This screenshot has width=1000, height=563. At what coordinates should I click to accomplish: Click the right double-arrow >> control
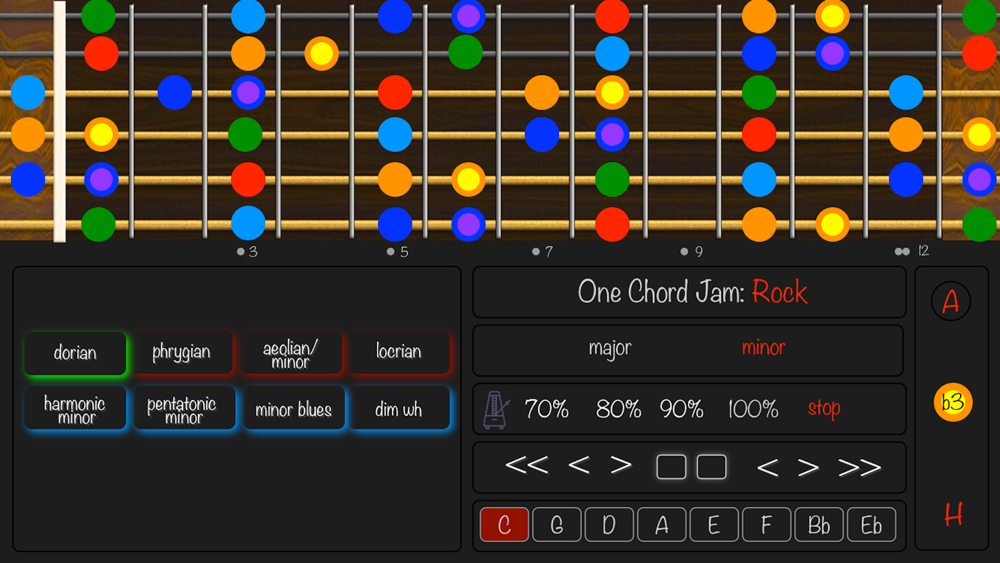pyautogui.click(x=860, y=468)
